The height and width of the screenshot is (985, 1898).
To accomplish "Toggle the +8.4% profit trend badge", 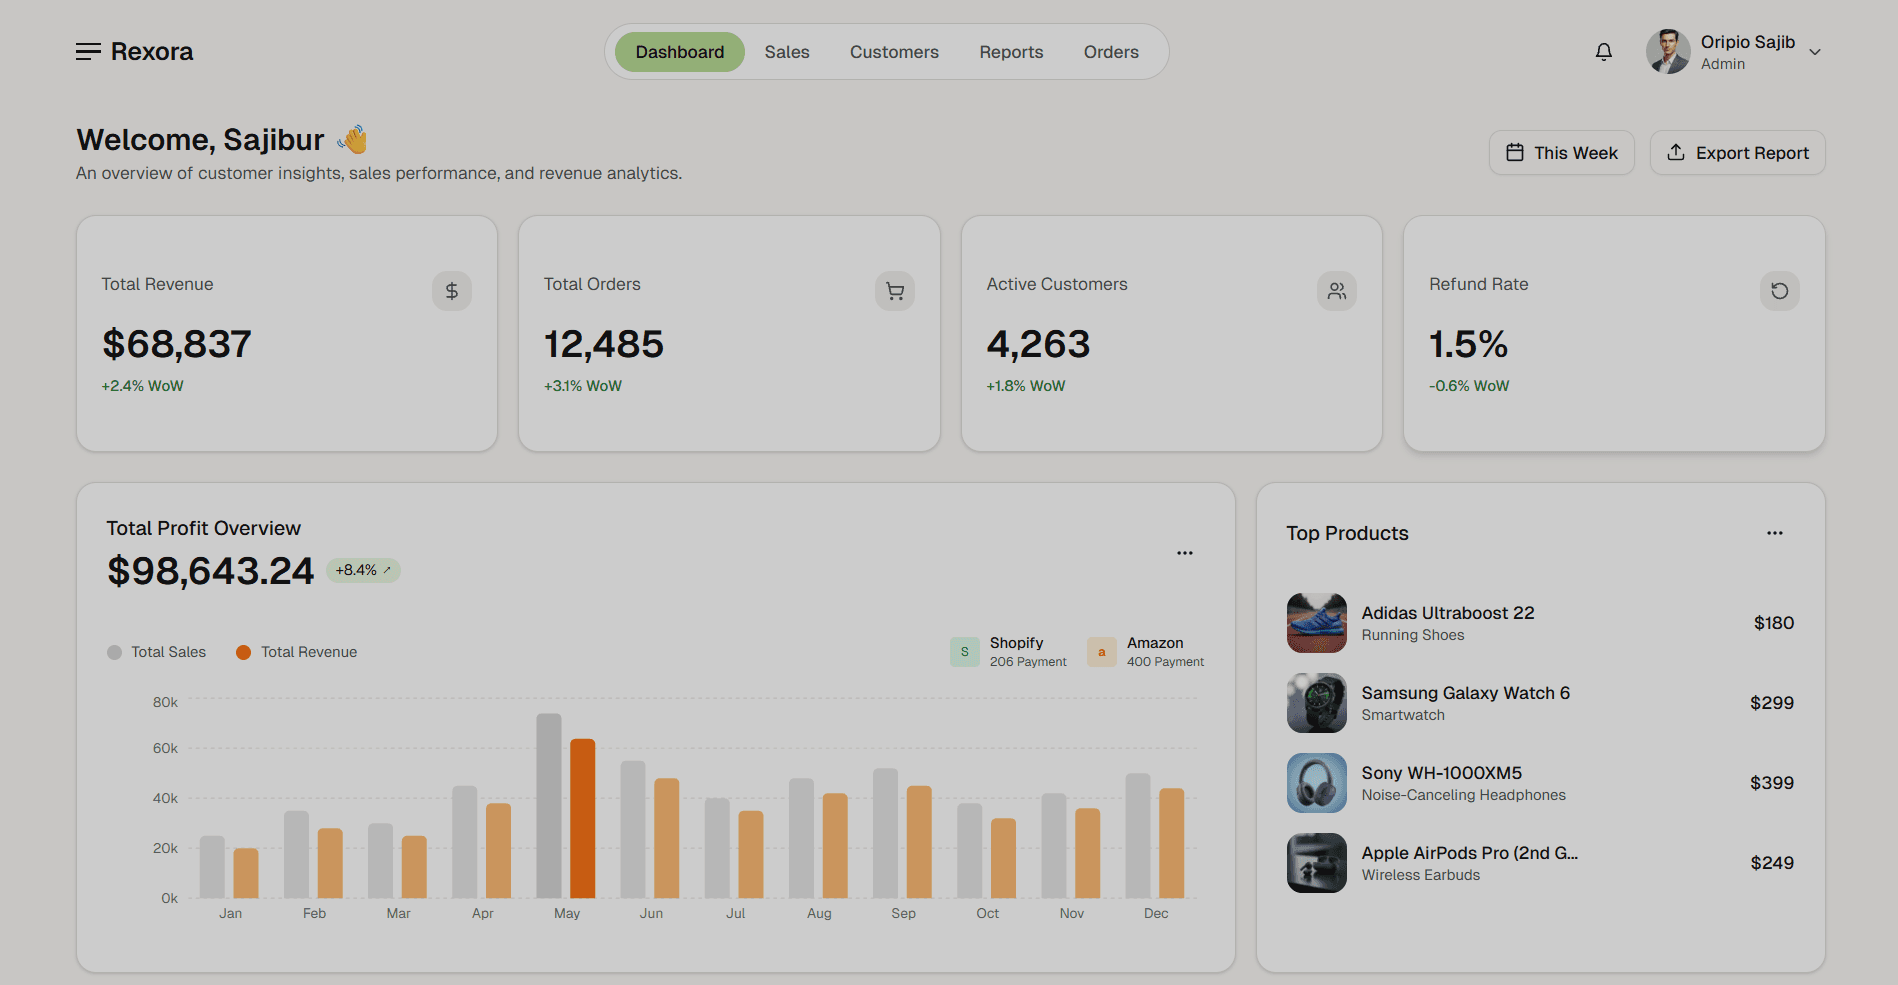I will pyautogui.click(x=362, y=570).
